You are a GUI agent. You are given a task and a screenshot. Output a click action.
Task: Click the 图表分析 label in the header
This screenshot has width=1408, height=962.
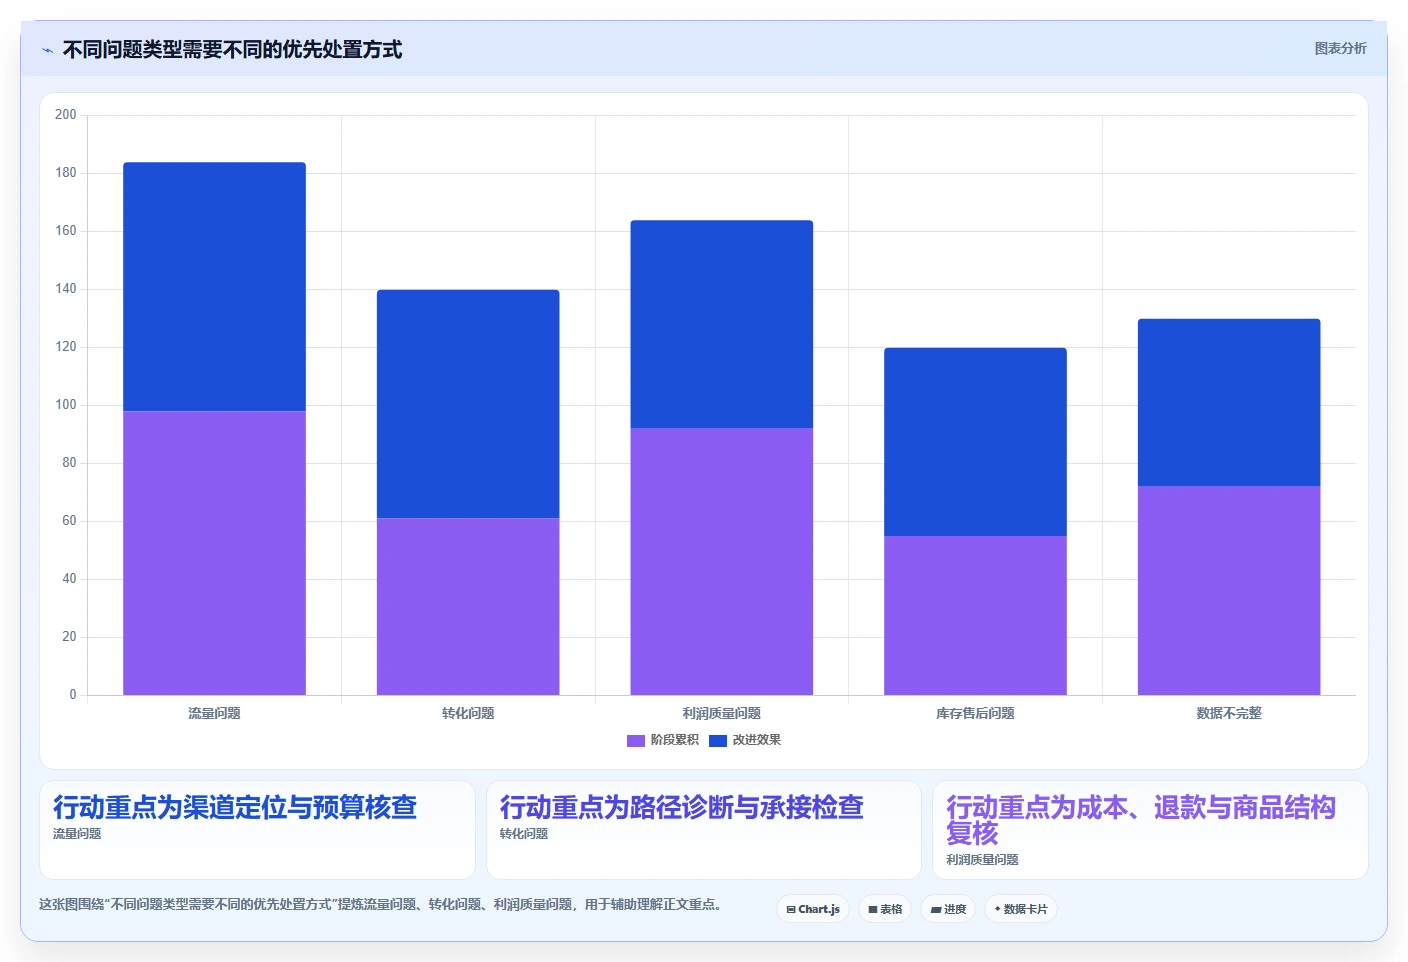click(1340, 48)
